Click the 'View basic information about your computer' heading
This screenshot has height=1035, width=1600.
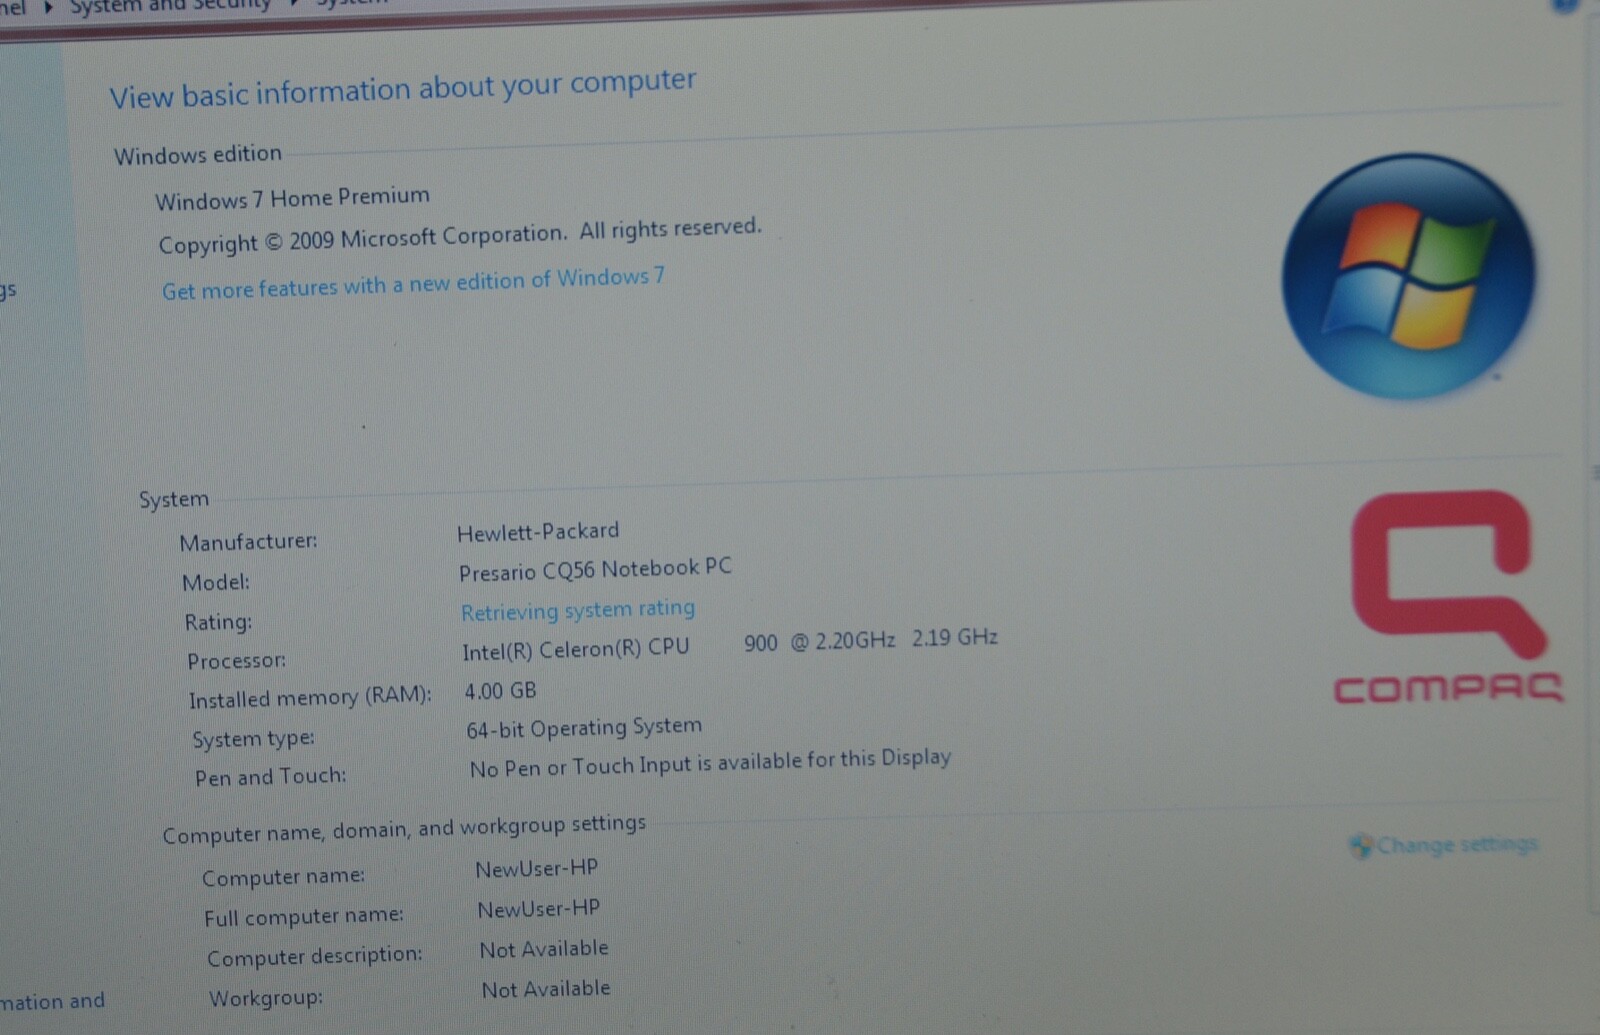403,89
